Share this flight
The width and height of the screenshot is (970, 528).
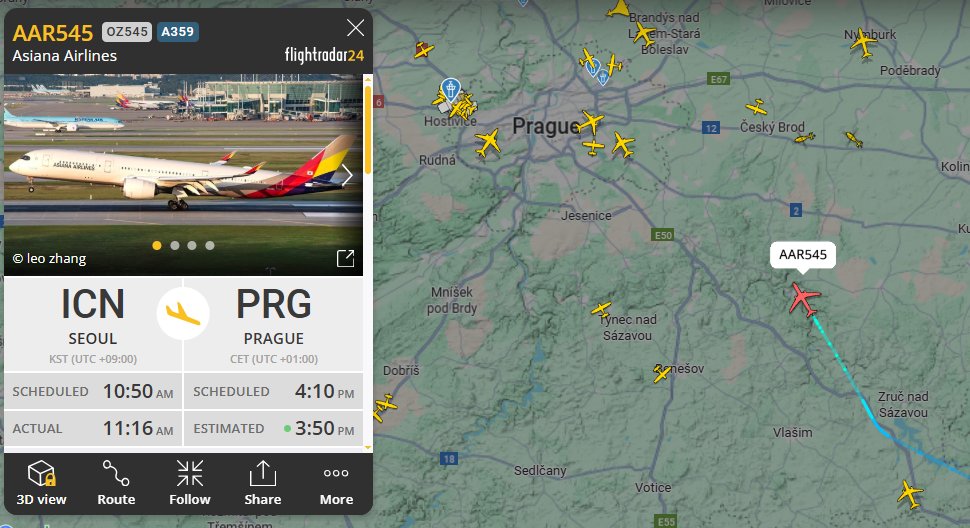coord(262,483)
